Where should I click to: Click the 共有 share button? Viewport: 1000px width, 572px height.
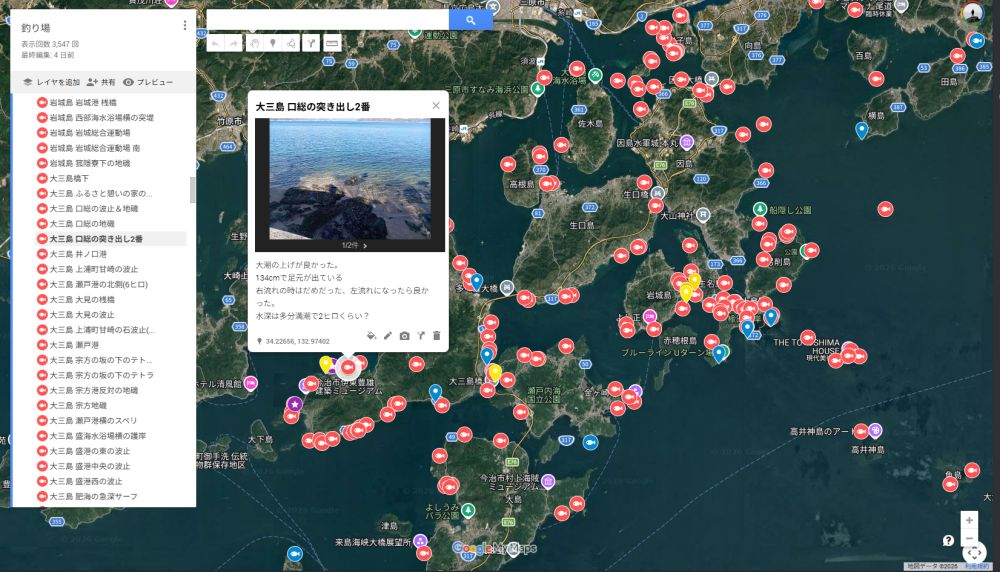coord(101,82)
